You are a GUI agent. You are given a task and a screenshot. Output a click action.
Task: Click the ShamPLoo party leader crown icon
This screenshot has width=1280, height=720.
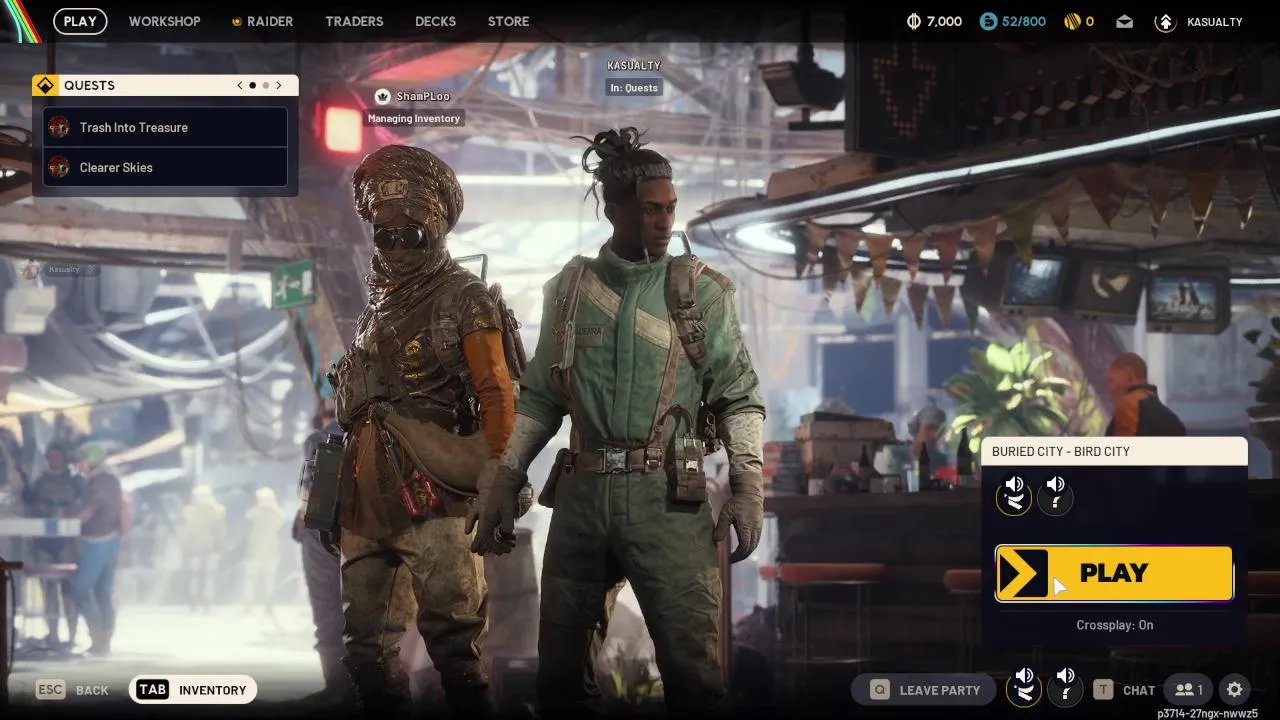[382, 96]
